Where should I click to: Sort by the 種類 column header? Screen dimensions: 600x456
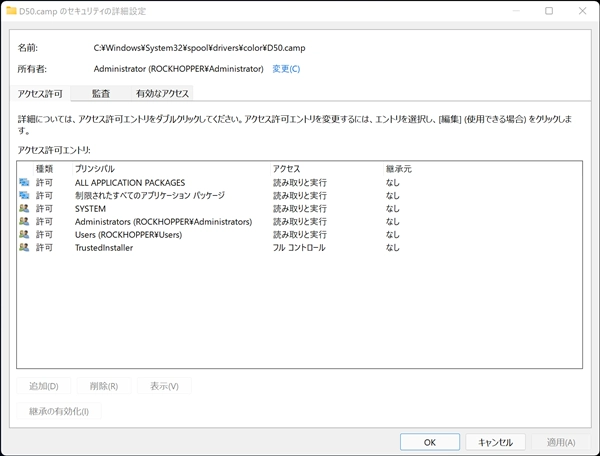click(52, 169)
